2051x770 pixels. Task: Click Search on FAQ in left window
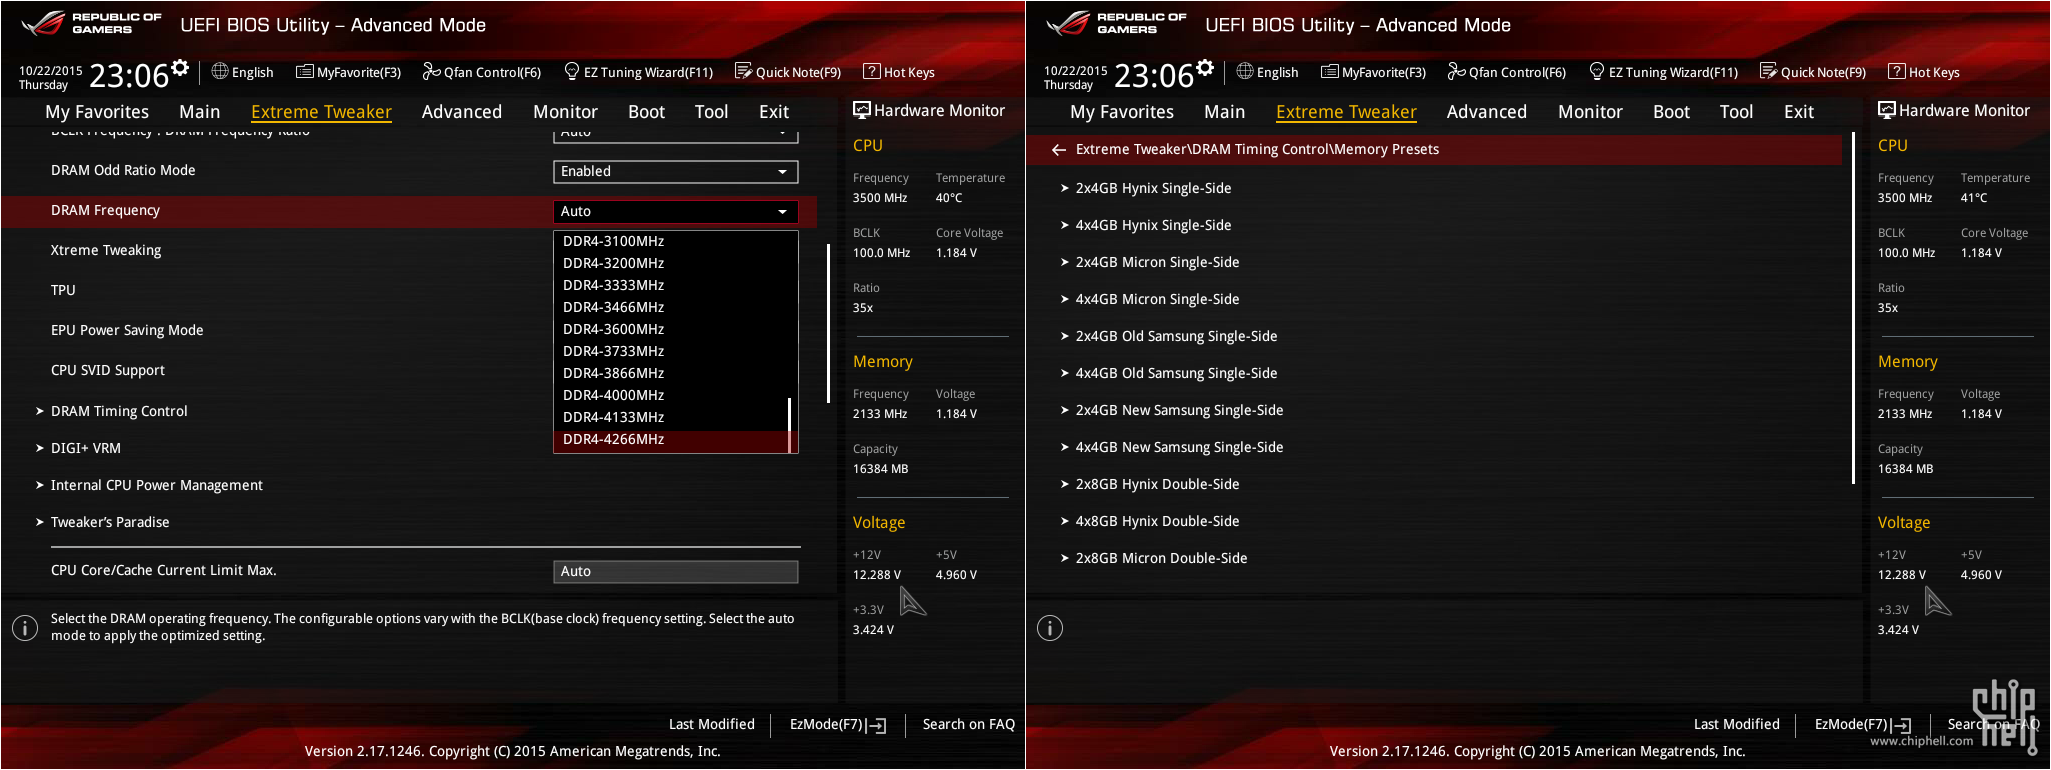(x=968, y=724)
